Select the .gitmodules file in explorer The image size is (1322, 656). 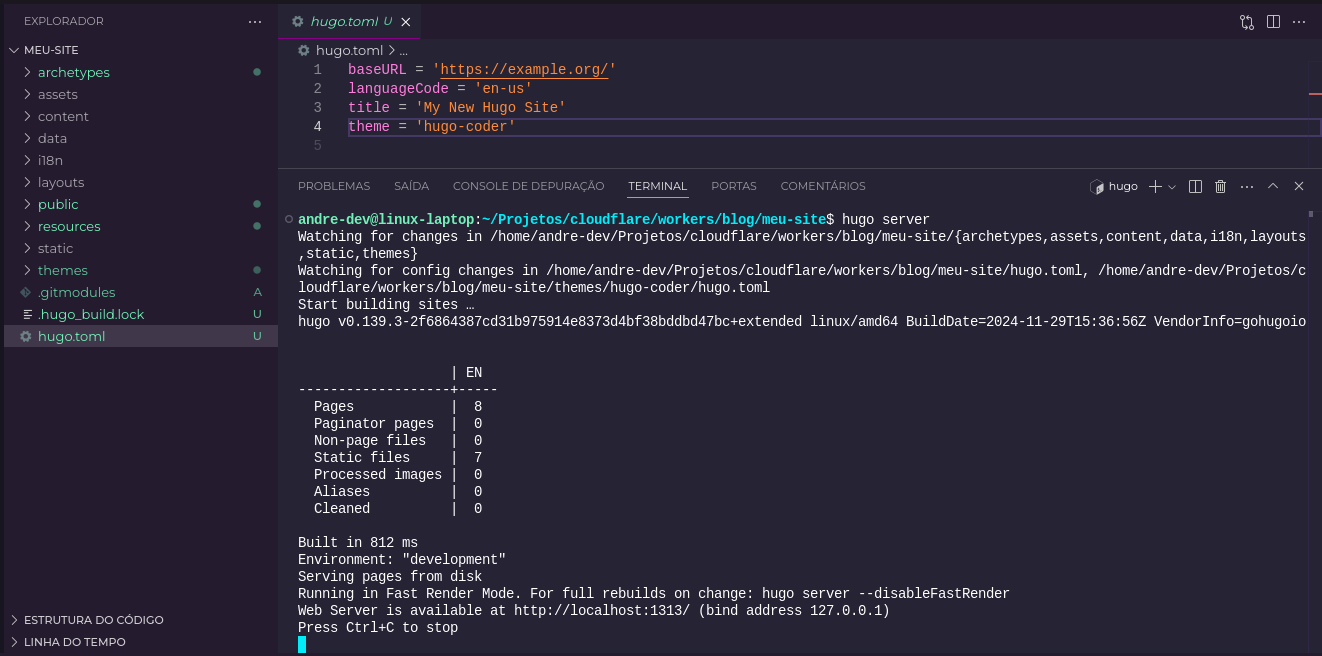pyautogui.click(x=76, y=292)
